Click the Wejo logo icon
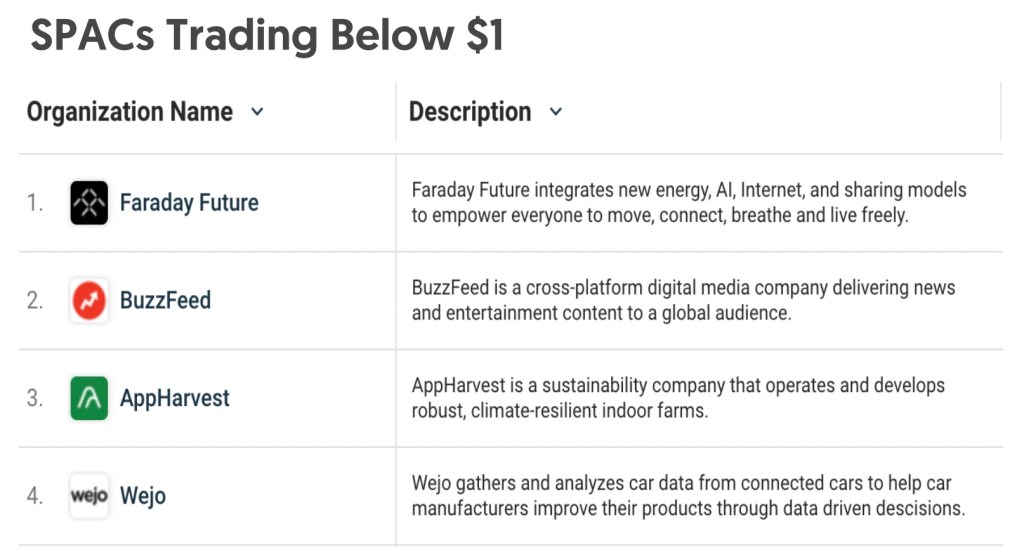The image size is (1024, 557). click(x=89, y=496)
